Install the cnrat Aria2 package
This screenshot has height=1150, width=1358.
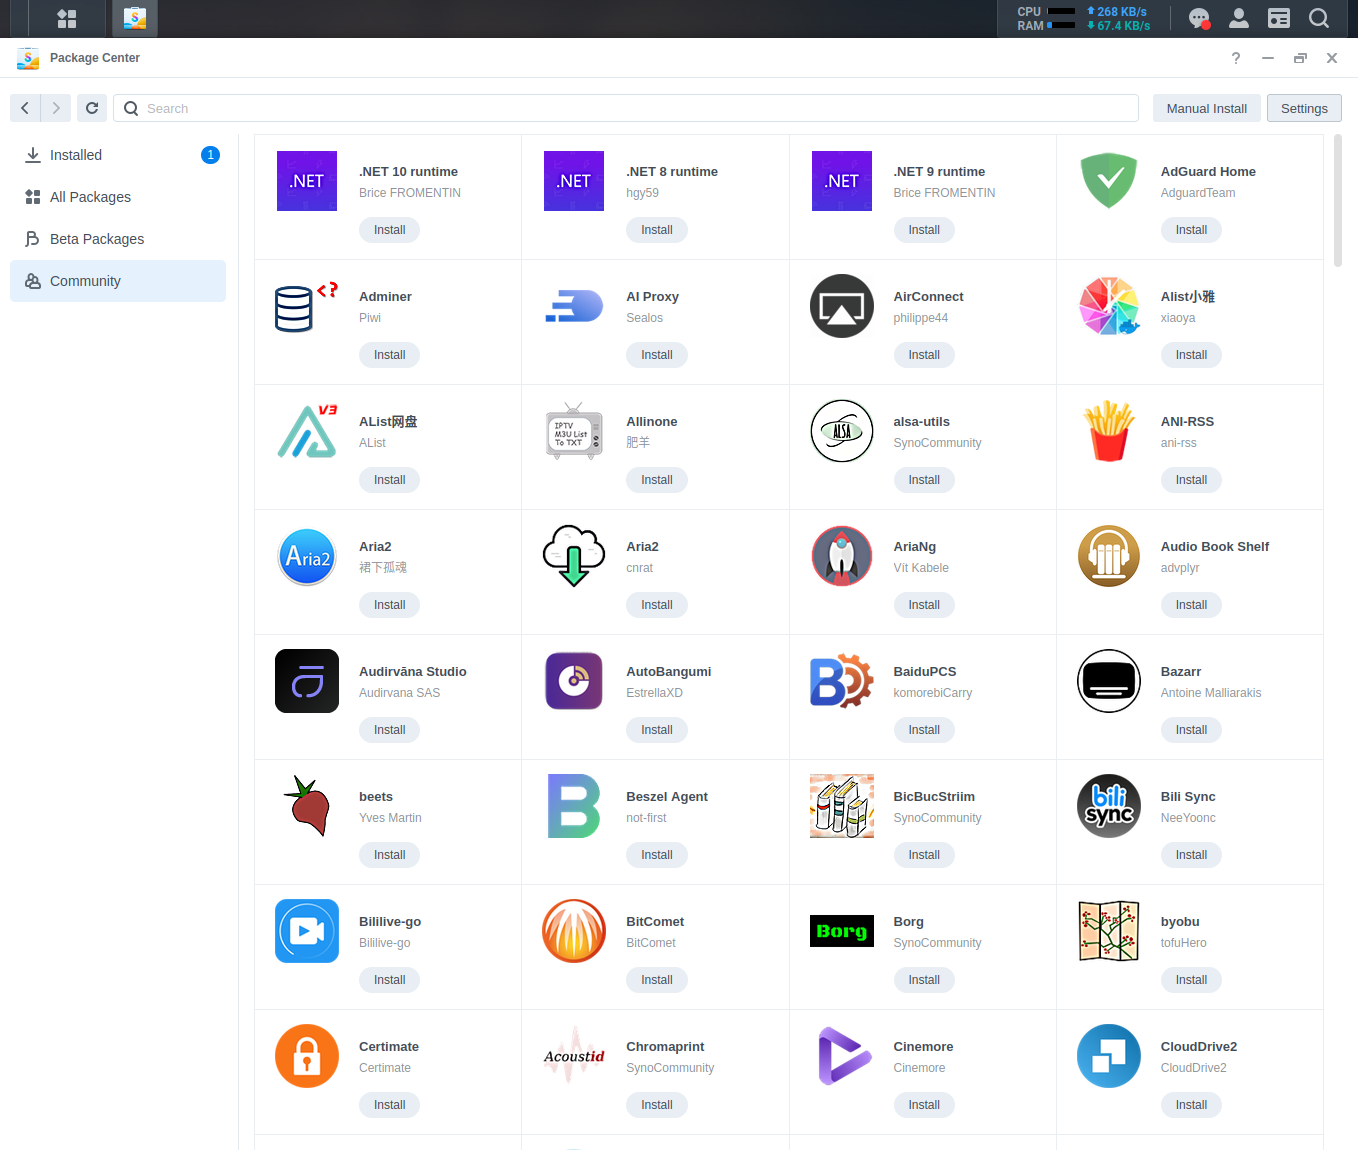pyautogui.click(x=657, y=605)
